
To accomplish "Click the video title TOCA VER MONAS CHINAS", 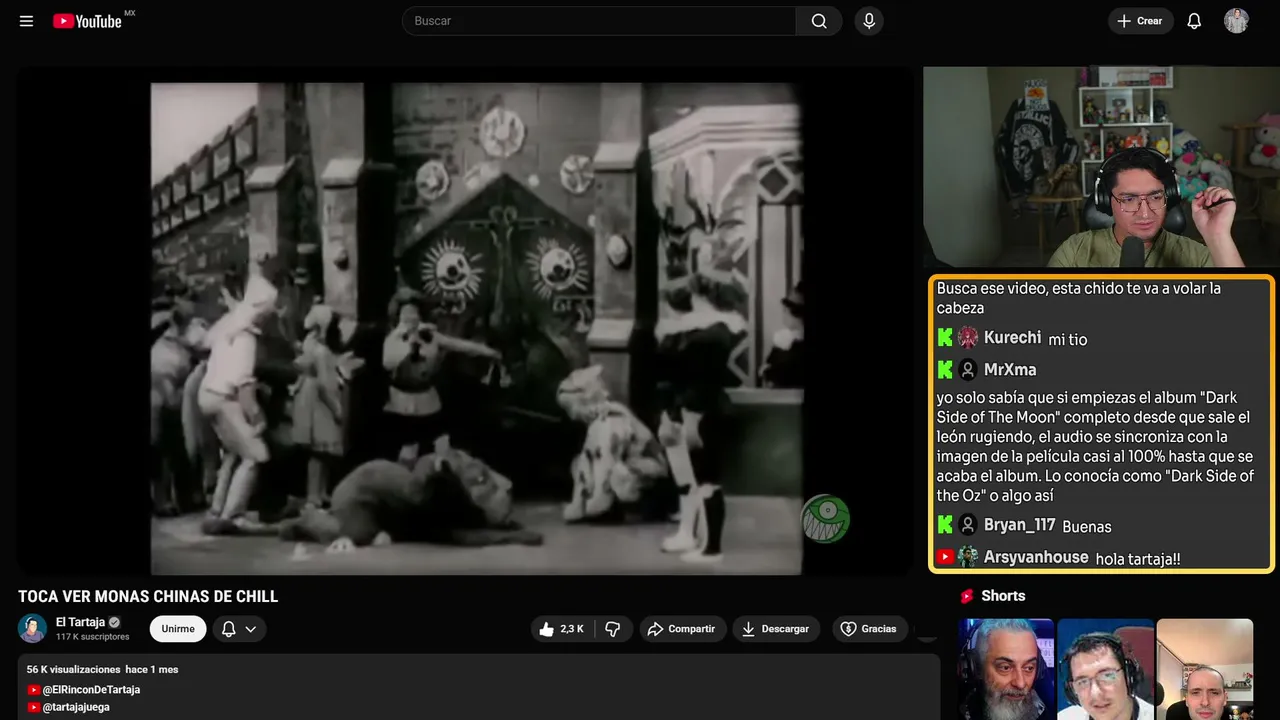I will [x=148, y=597].
